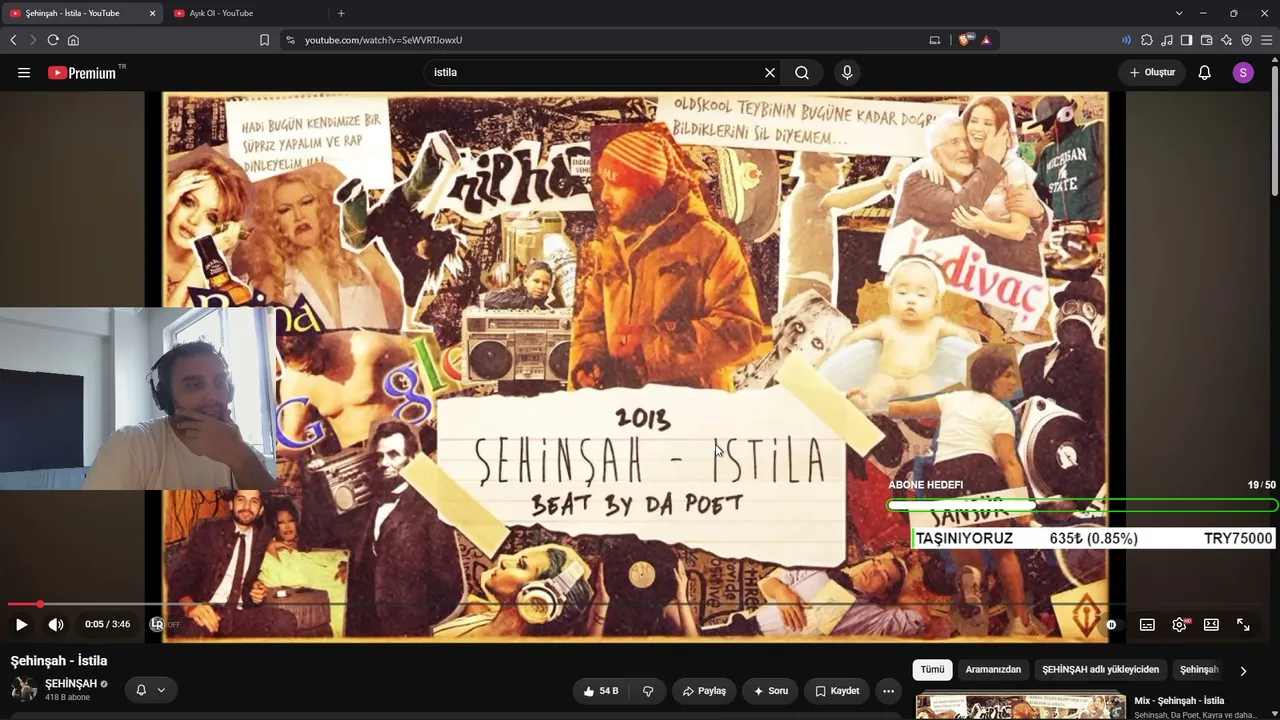Open the browser main menu
1280x720 pixels.
point(1266,40)
